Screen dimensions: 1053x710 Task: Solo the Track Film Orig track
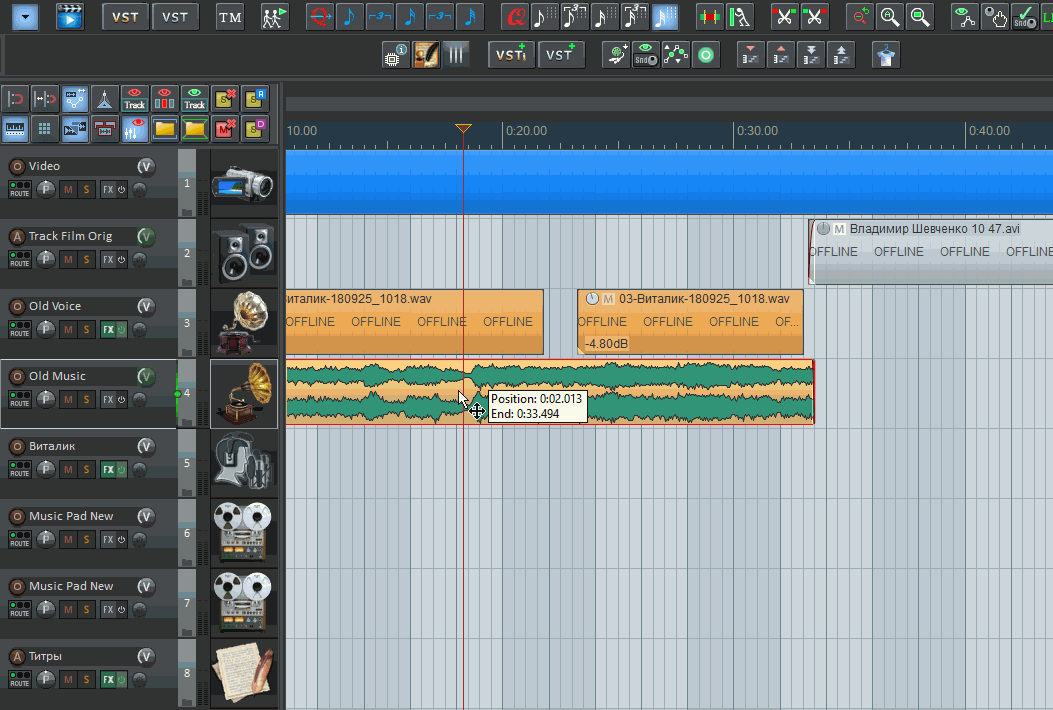pyautogui.click(x=86, y=259)
